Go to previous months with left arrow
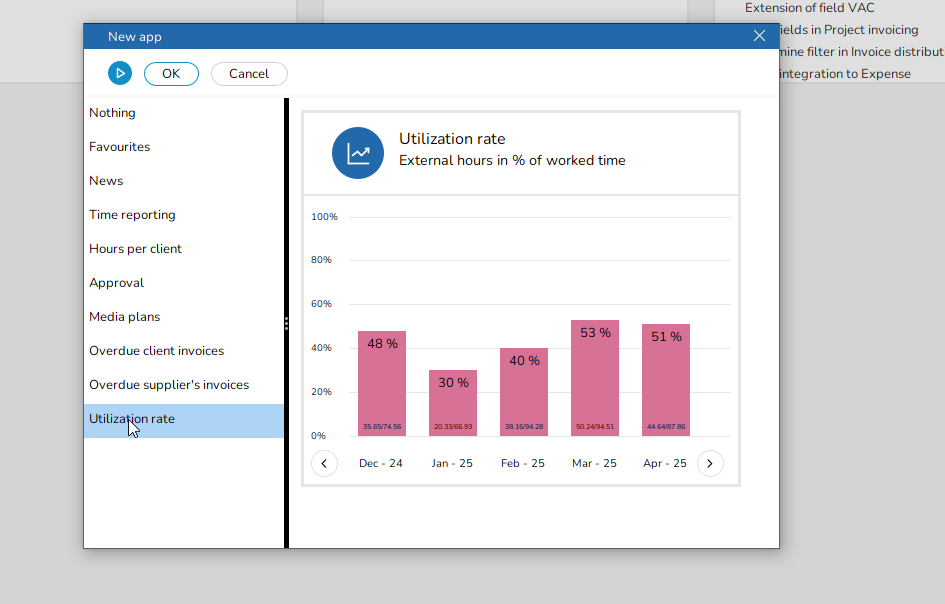Image resolution: width=945 pixels, height=604 pixels. (x=324, y=464)
